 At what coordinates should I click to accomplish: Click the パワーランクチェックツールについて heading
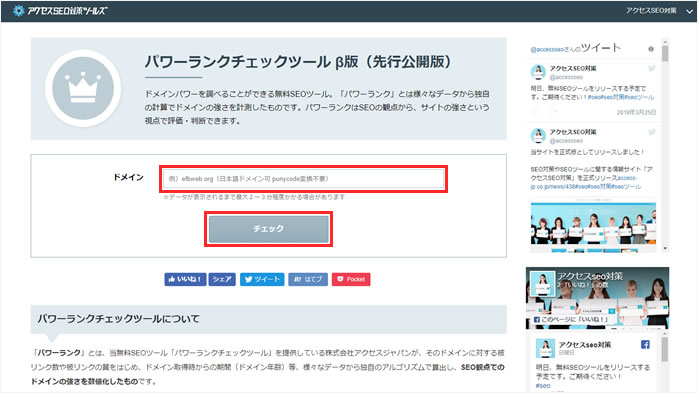(118, 319)
